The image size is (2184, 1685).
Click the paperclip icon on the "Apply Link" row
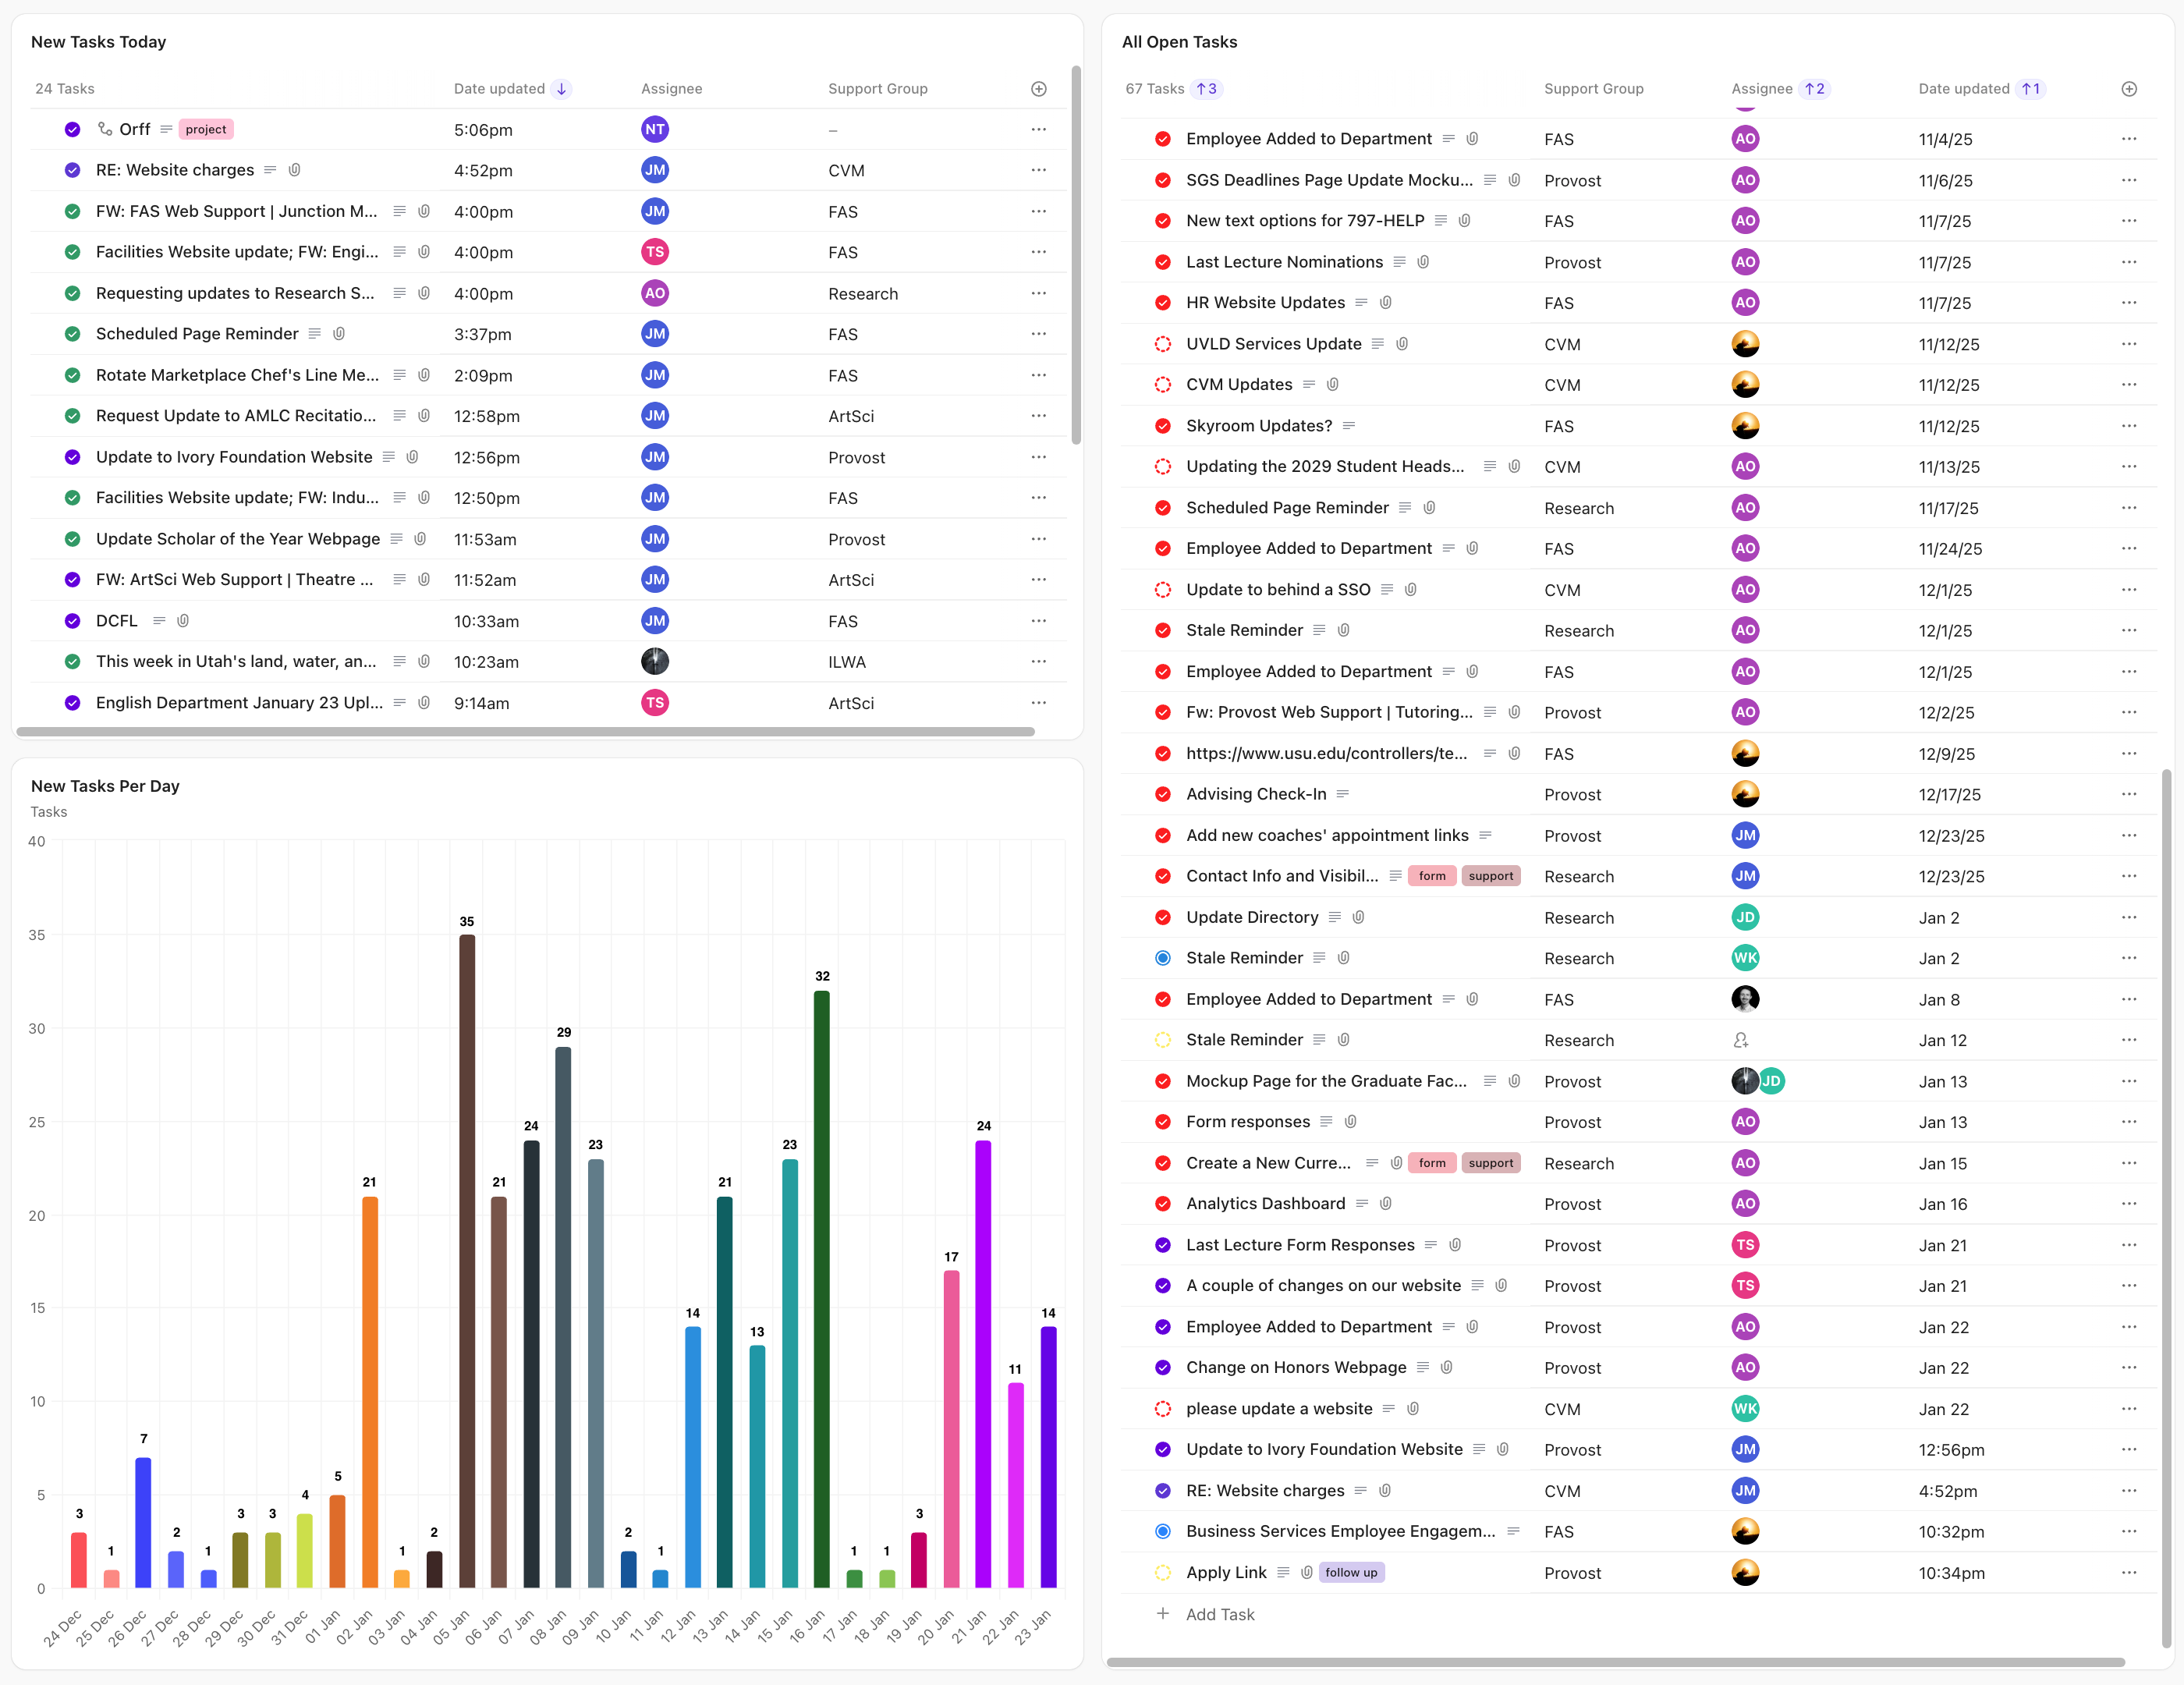tap(1307, 1572)
